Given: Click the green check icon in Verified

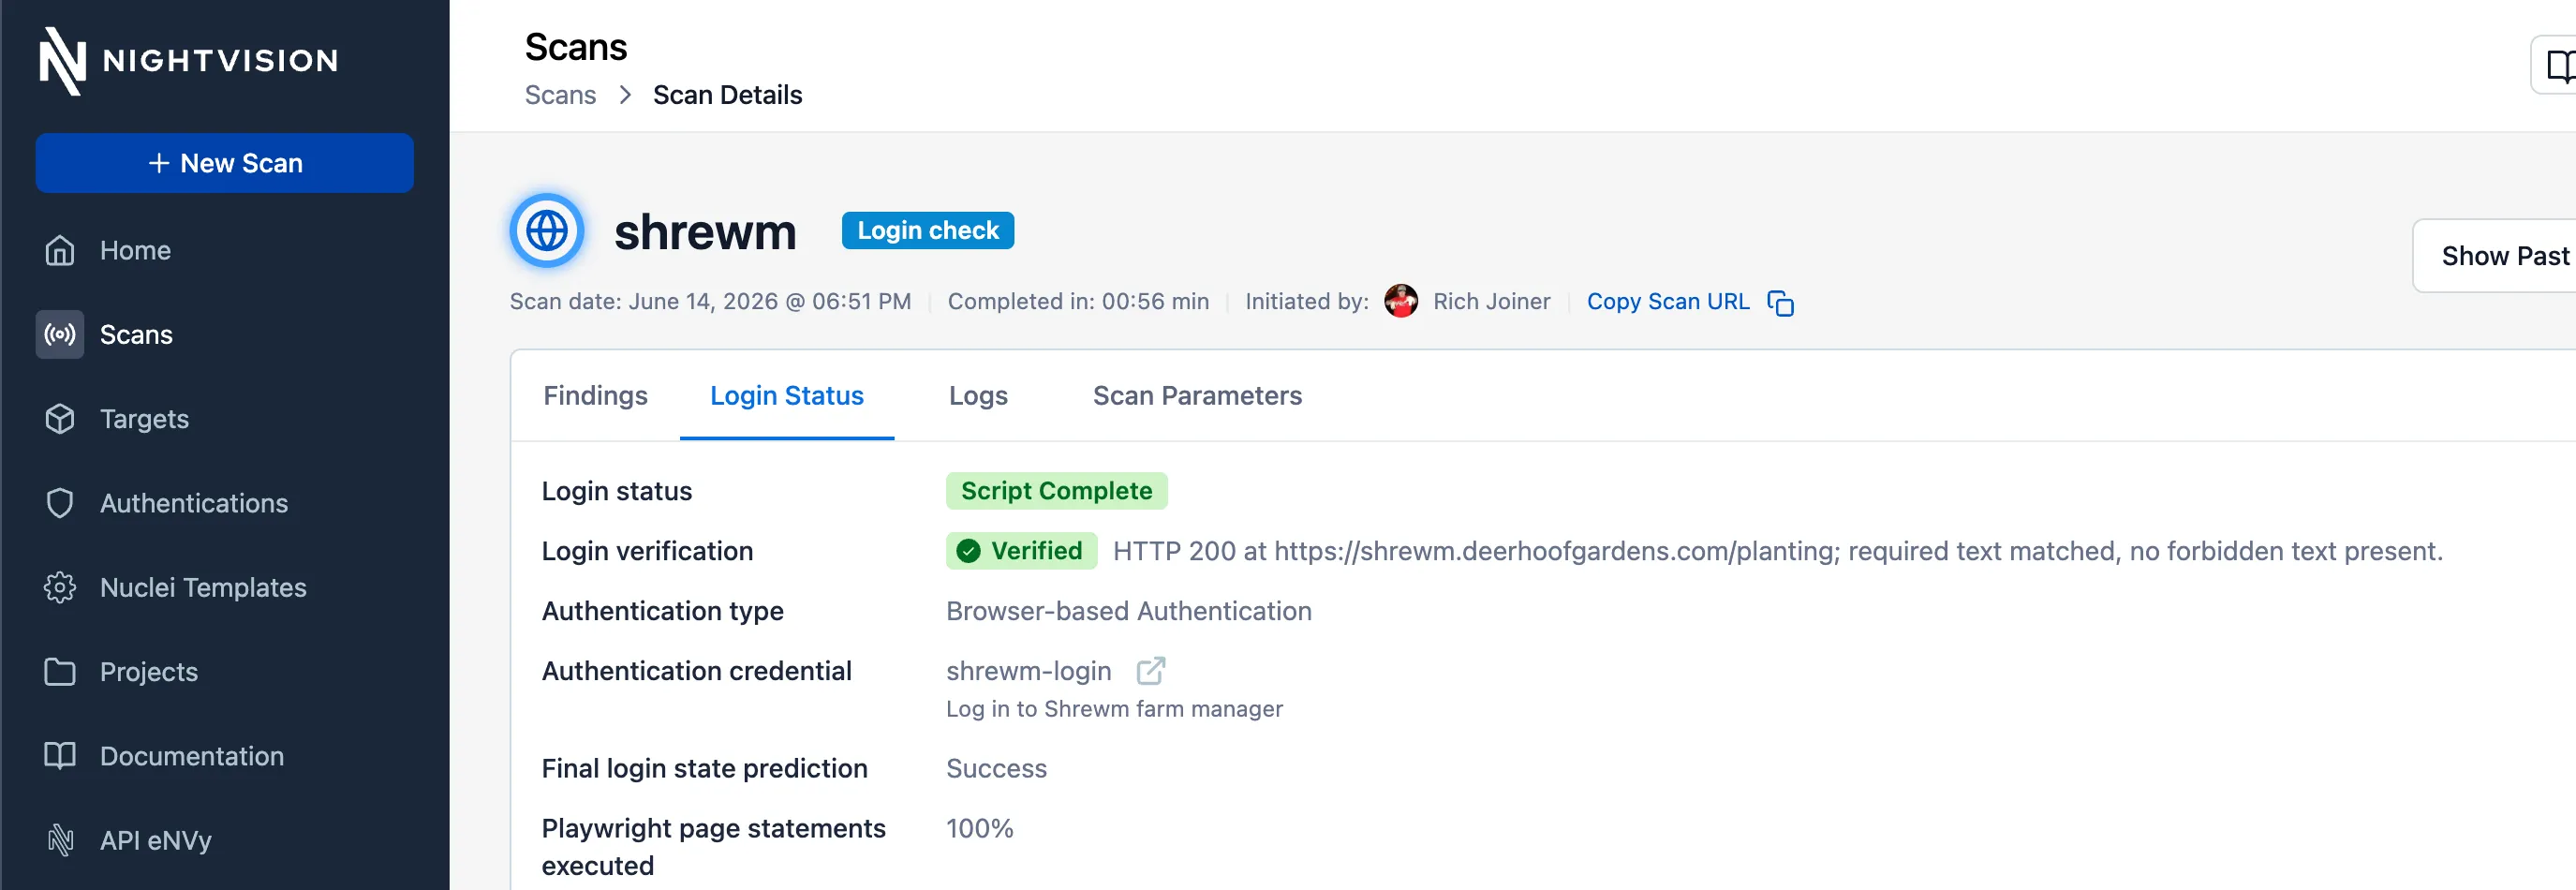Looking at the screenshot, I should 968,551.
